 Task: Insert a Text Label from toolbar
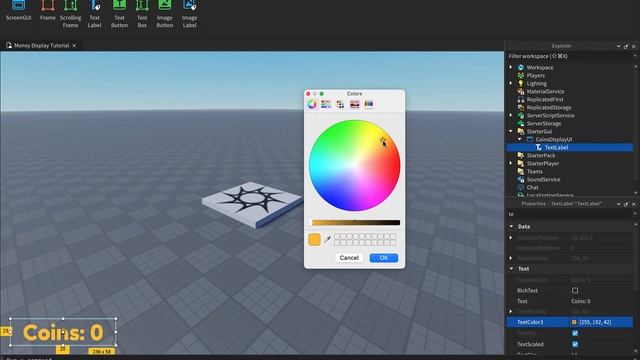(x=94, y=14)
